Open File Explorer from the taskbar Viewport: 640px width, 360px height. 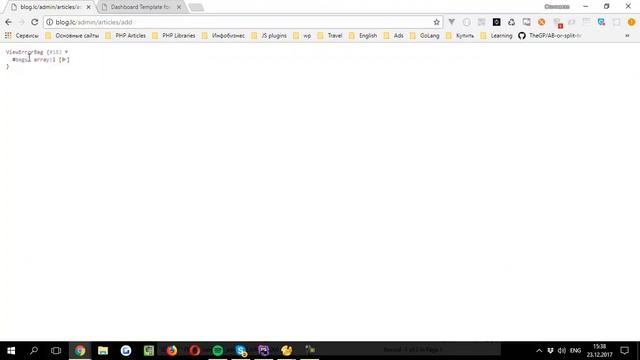tap(103, 350)
